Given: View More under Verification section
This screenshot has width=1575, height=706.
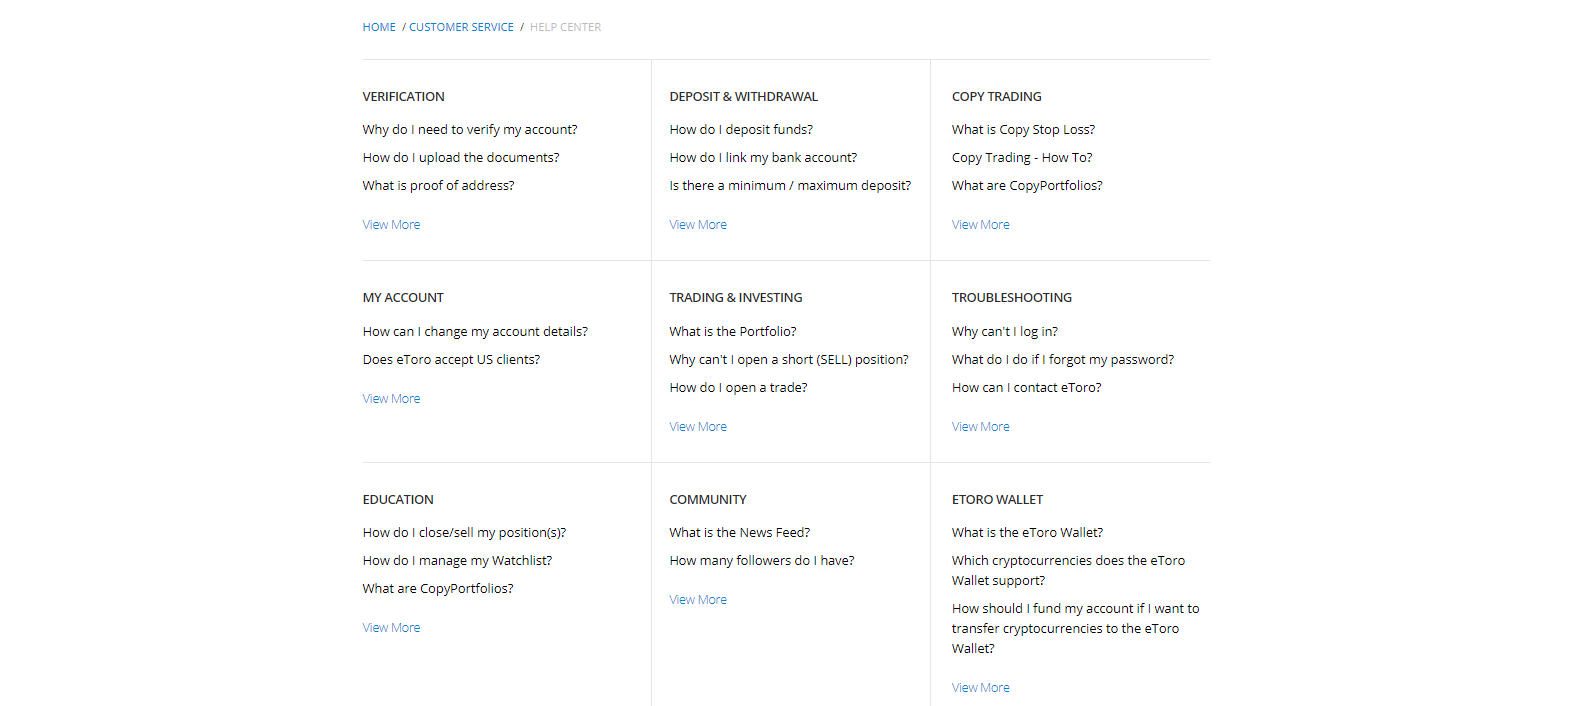Looking at the screenshot, I should tap(391, 225).
